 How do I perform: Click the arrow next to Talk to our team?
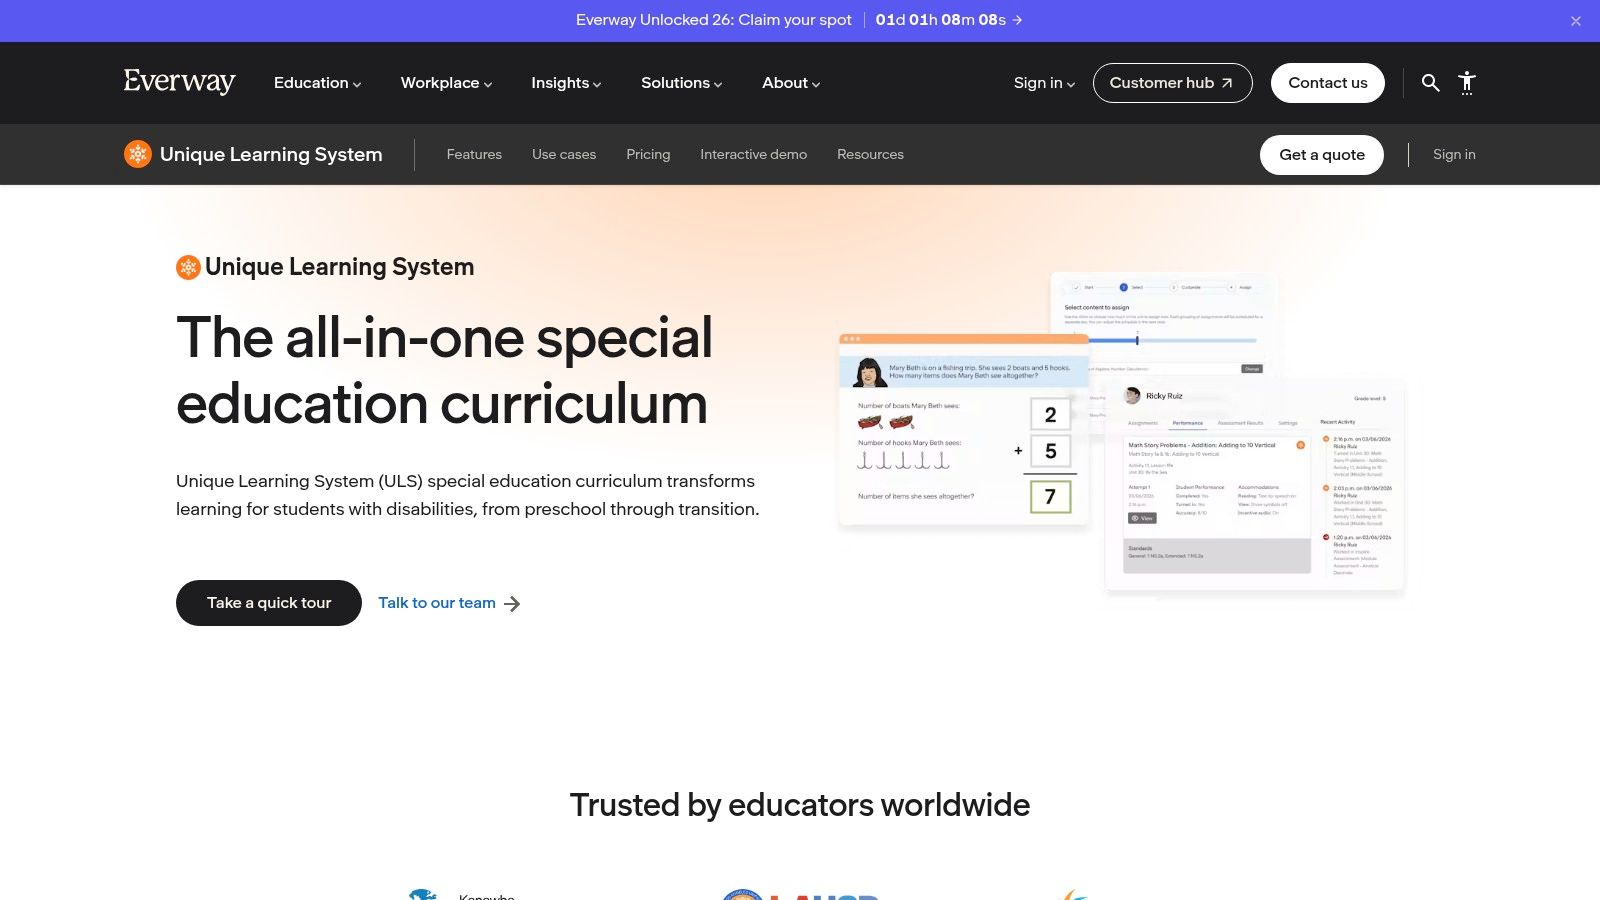click(512, 604)
